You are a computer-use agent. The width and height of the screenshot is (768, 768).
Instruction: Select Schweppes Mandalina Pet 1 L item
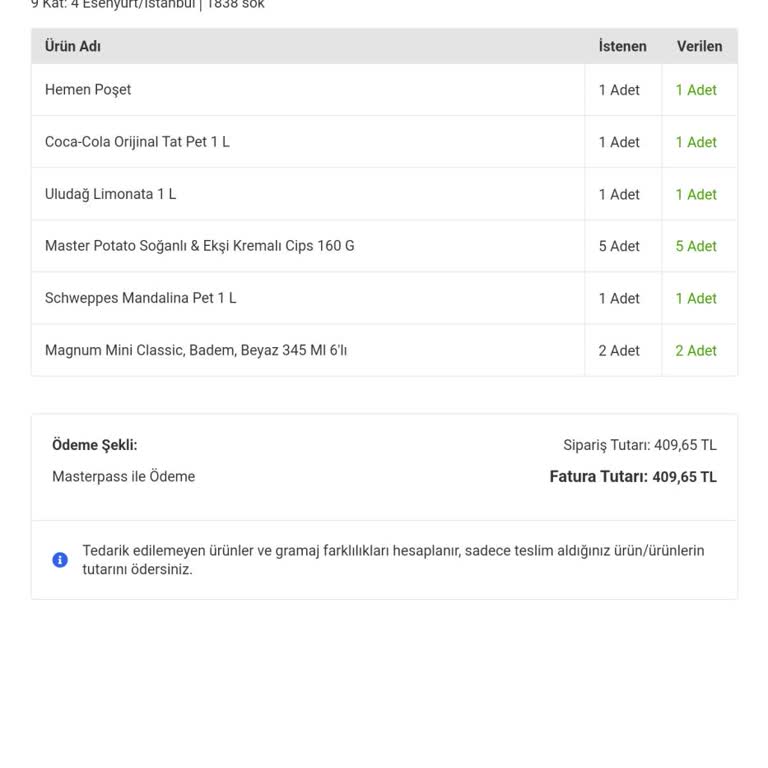140,298
